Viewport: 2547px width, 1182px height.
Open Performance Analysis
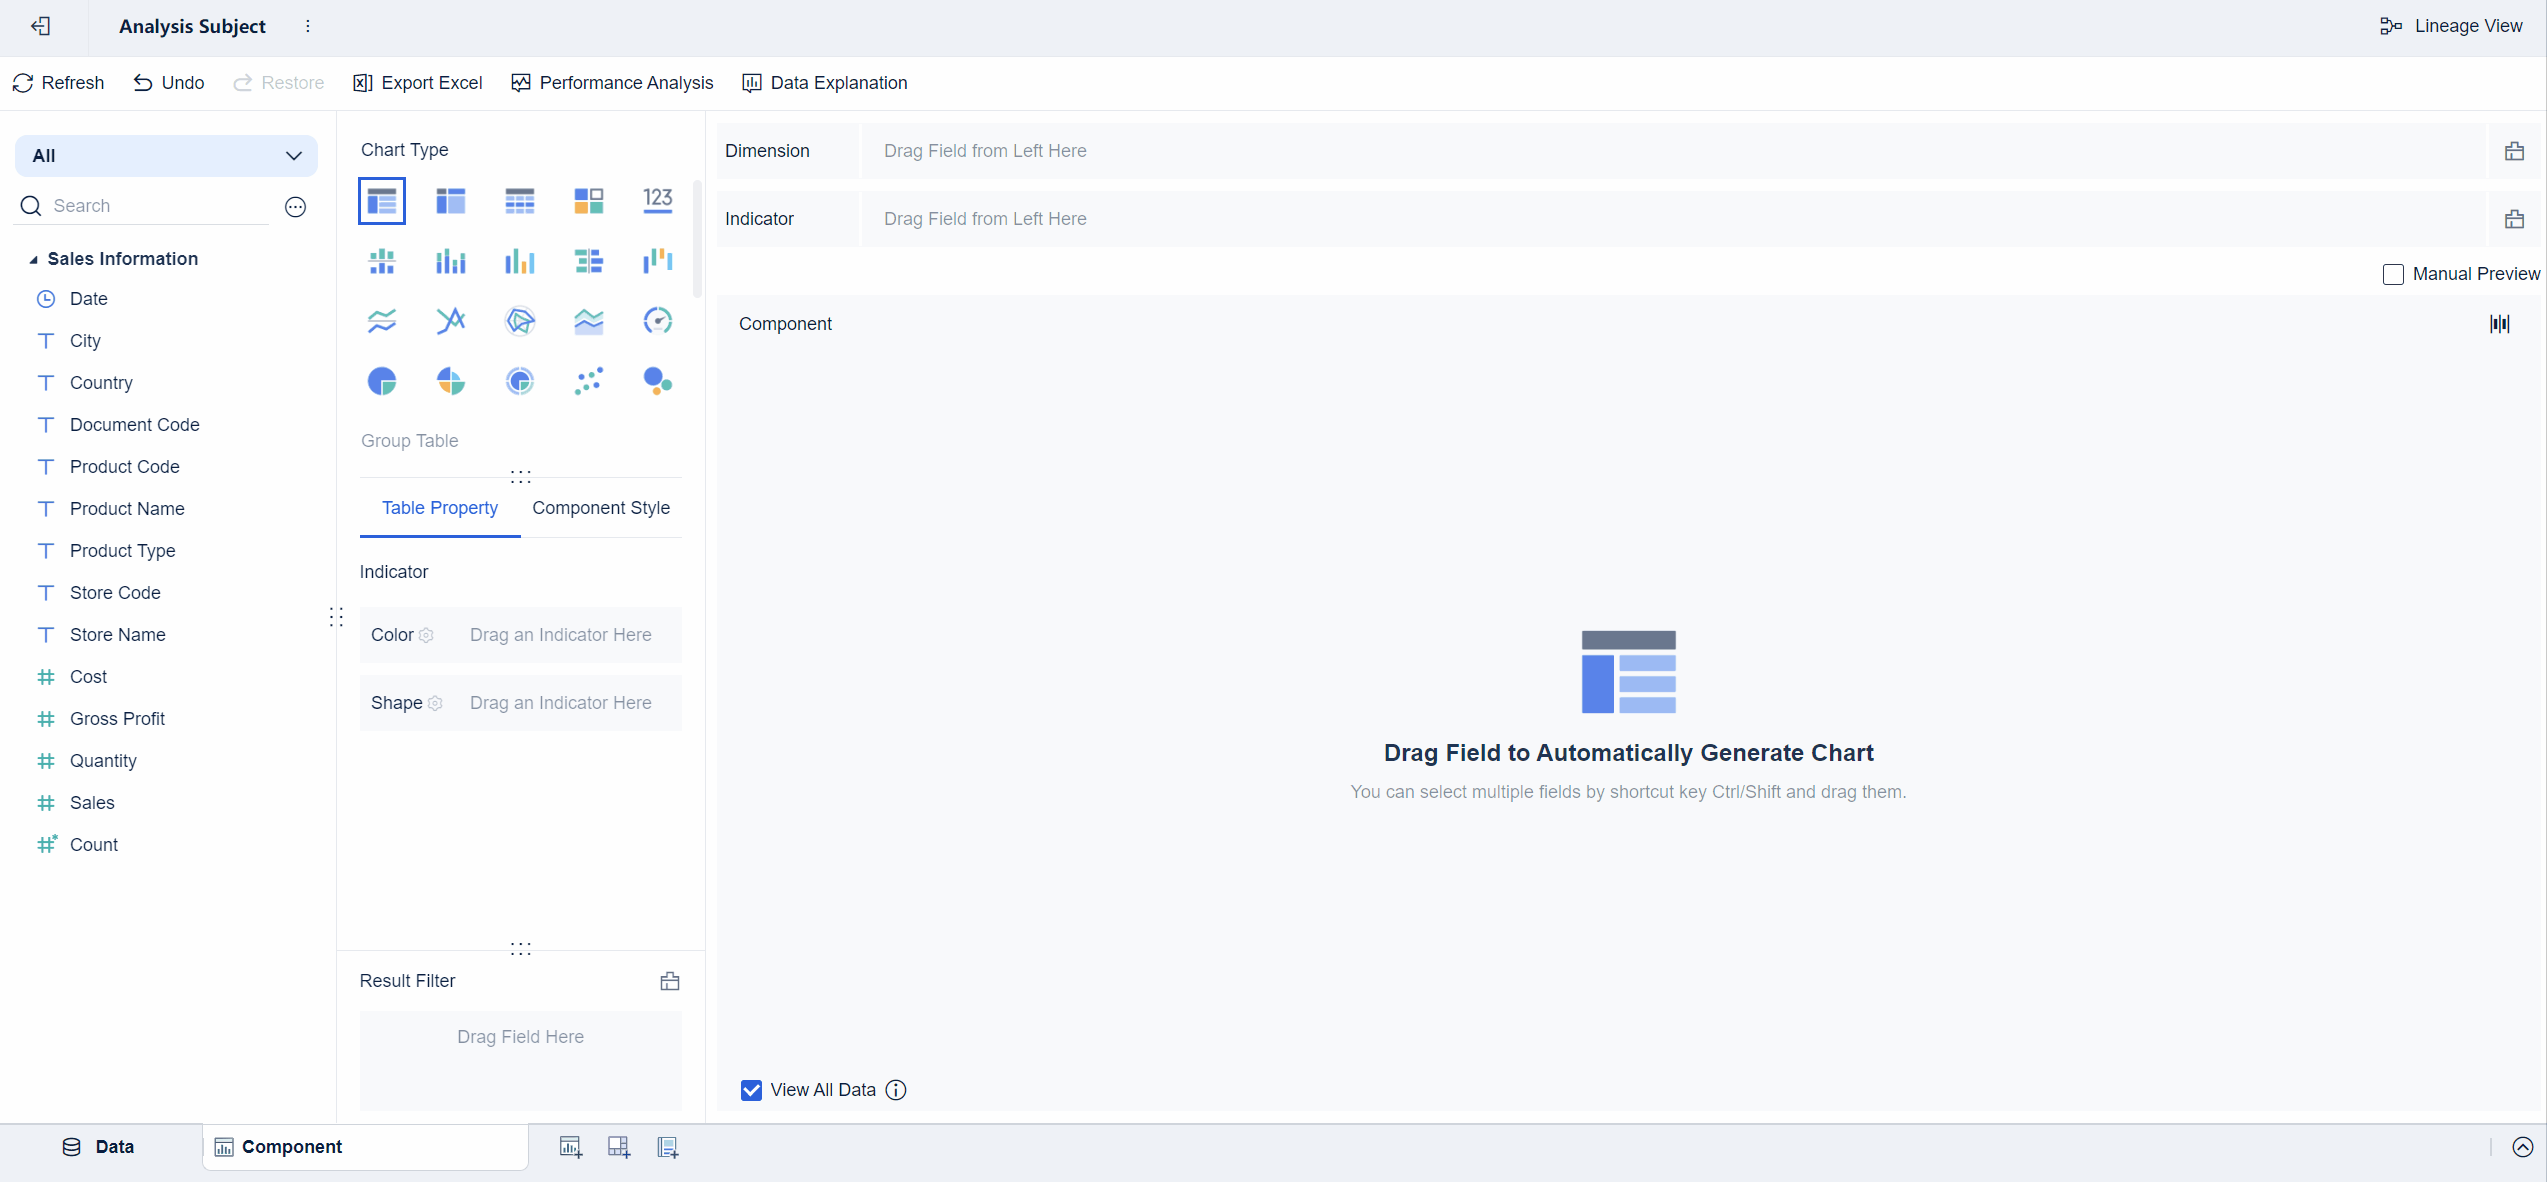pyautogui.click(x=612, y=83)
